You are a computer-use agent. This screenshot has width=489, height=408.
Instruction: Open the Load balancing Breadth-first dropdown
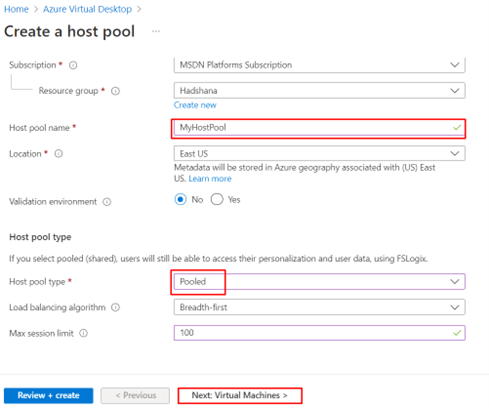pyautogui.click(x=319, y=307)
